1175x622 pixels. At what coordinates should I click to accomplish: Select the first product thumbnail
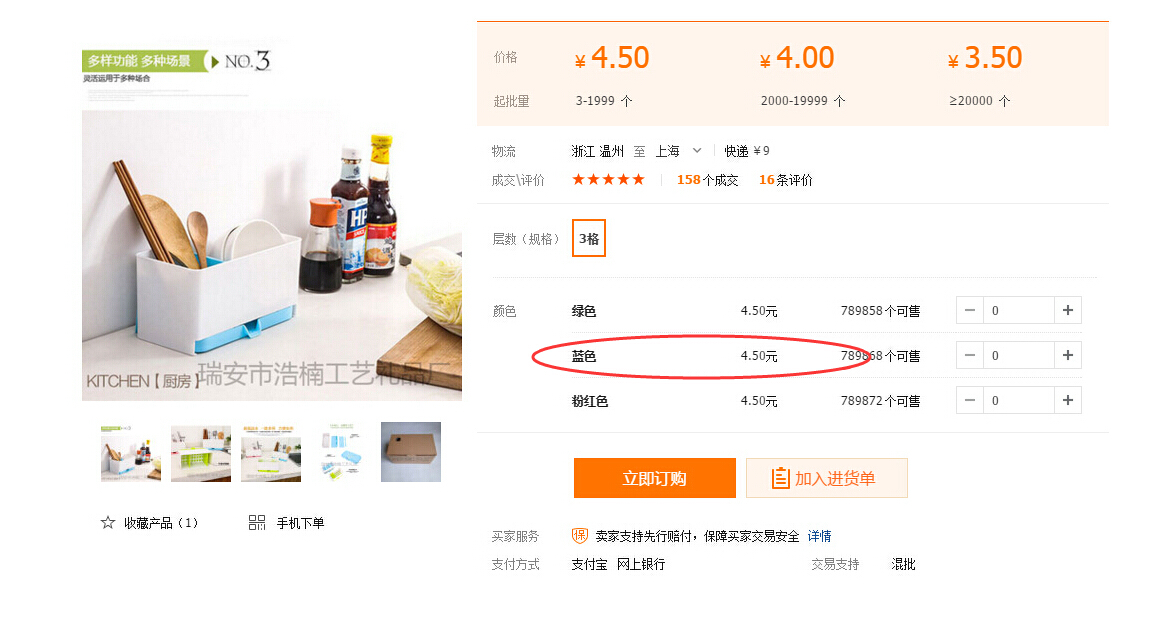pyautogui.click(x=131, y=453)
